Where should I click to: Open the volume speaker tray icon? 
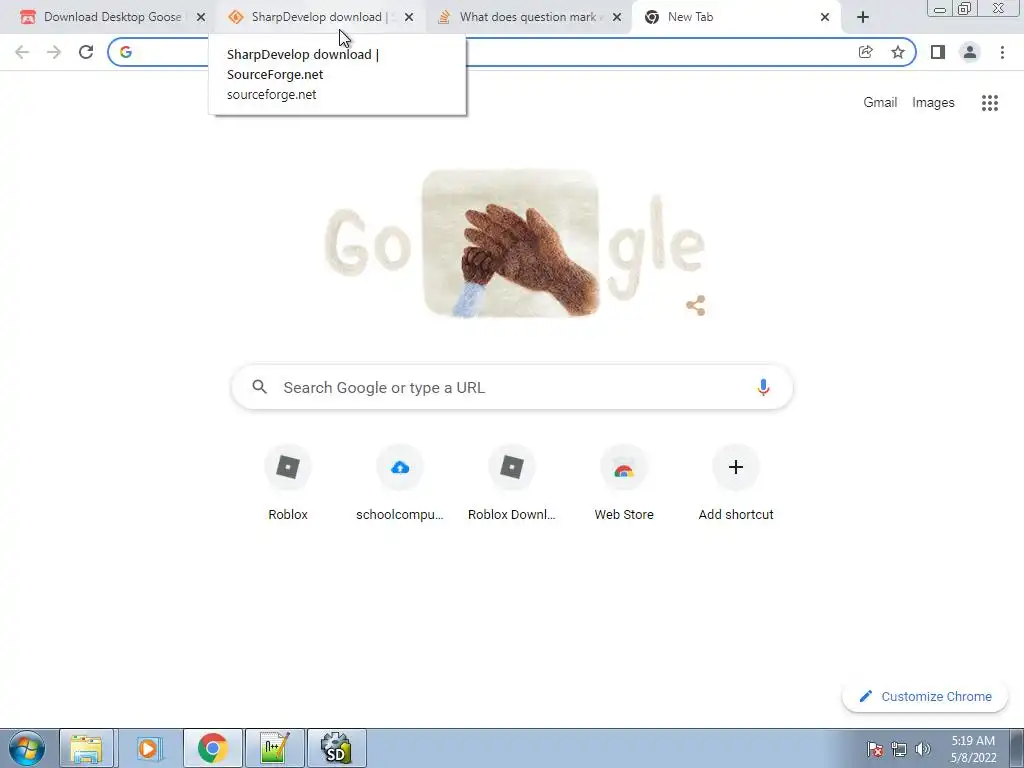coord(923,749)
